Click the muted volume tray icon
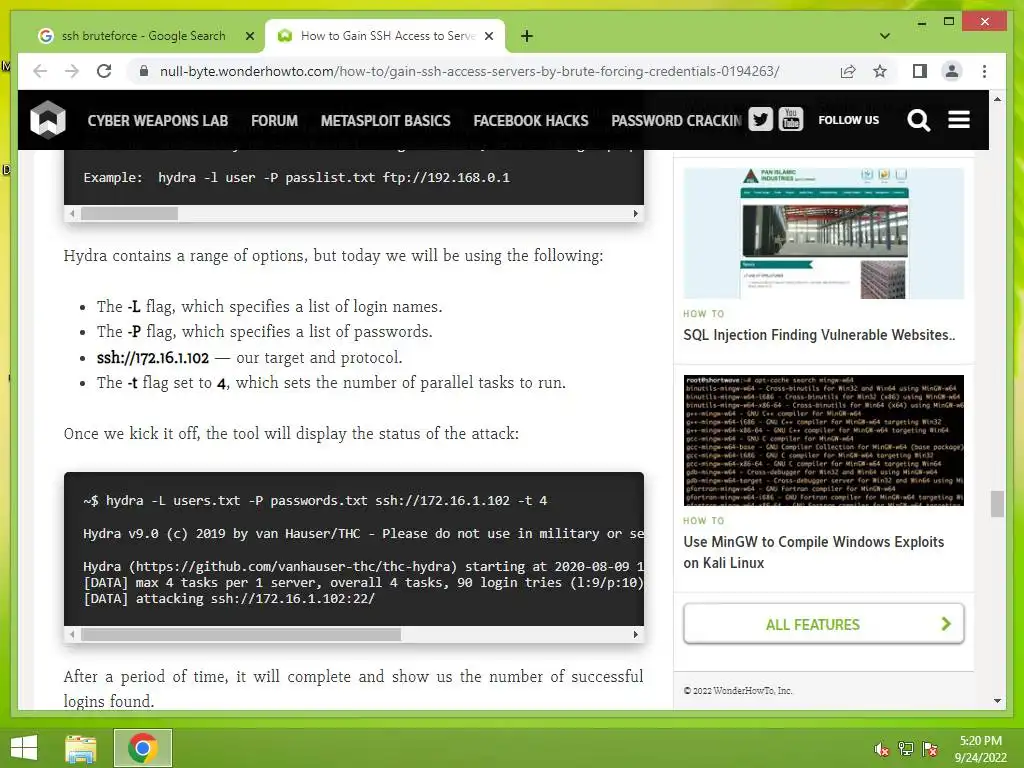The image size is (1024, 768). click(x=882, y=749)
